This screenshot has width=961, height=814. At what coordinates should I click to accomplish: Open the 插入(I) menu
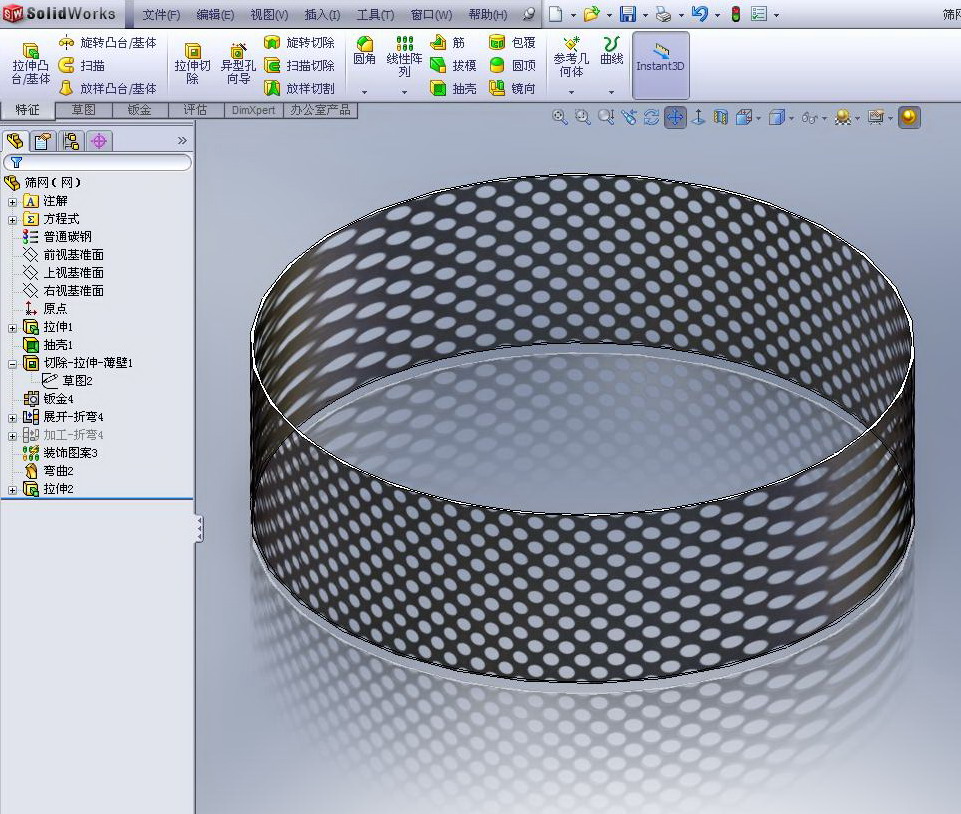pos(322,15)
